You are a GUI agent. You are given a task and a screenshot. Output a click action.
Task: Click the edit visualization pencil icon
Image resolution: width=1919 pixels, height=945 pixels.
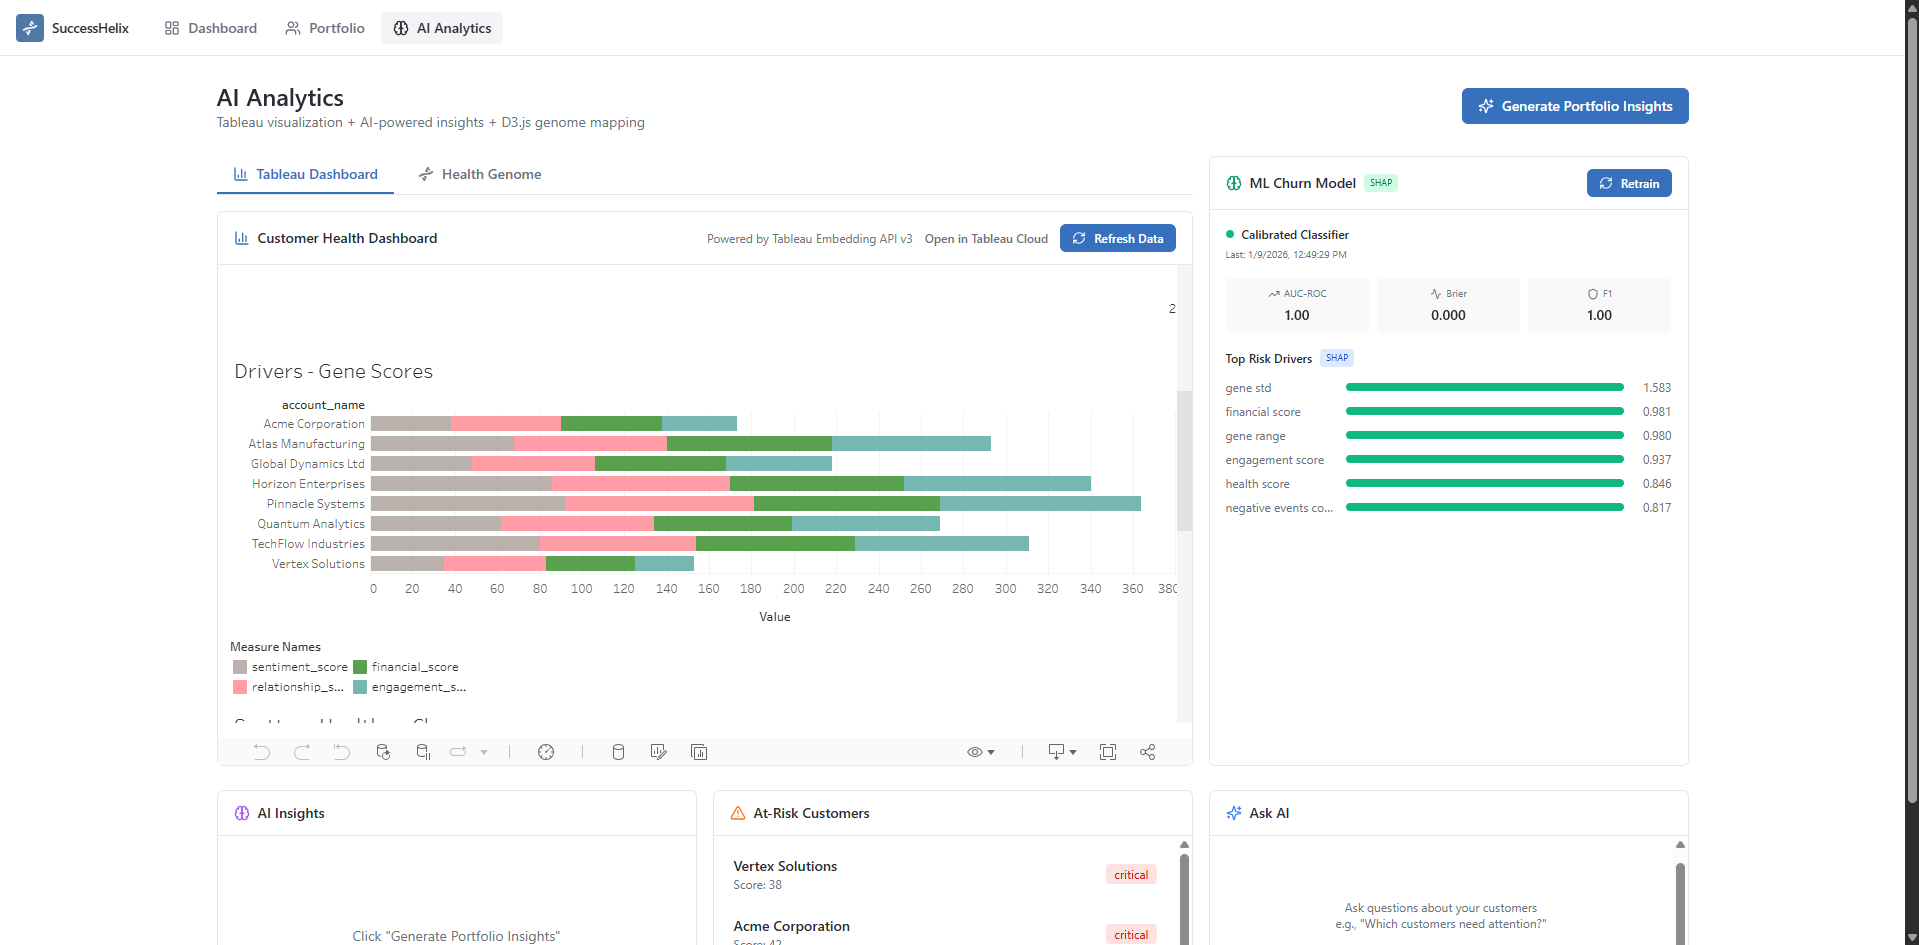click(658, 752)
